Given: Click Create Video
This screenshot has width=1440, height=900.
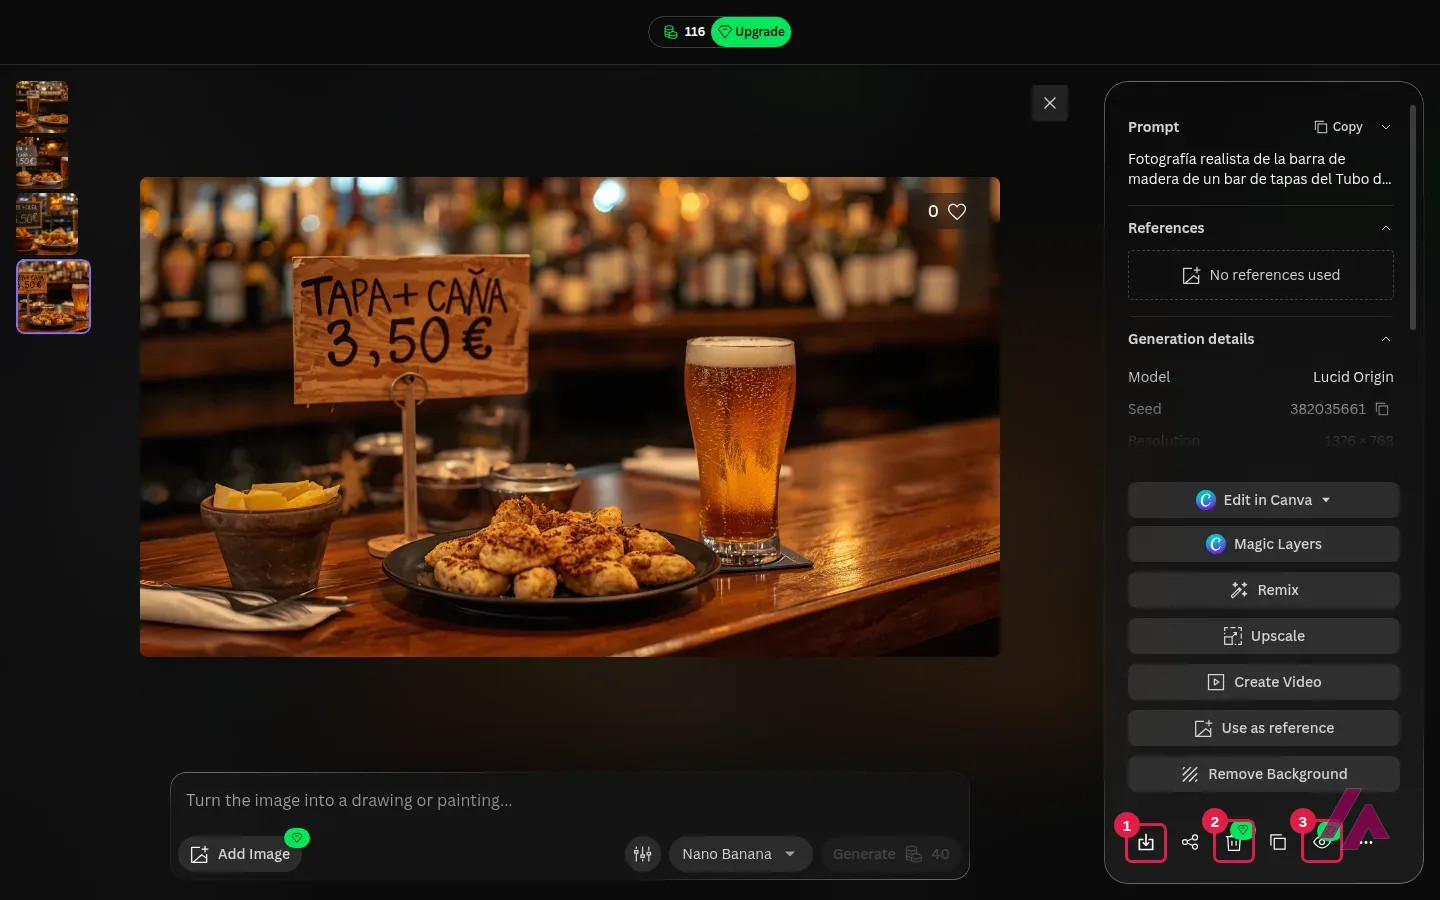Looking at the screenshot, I should (x=1264, y=682).
